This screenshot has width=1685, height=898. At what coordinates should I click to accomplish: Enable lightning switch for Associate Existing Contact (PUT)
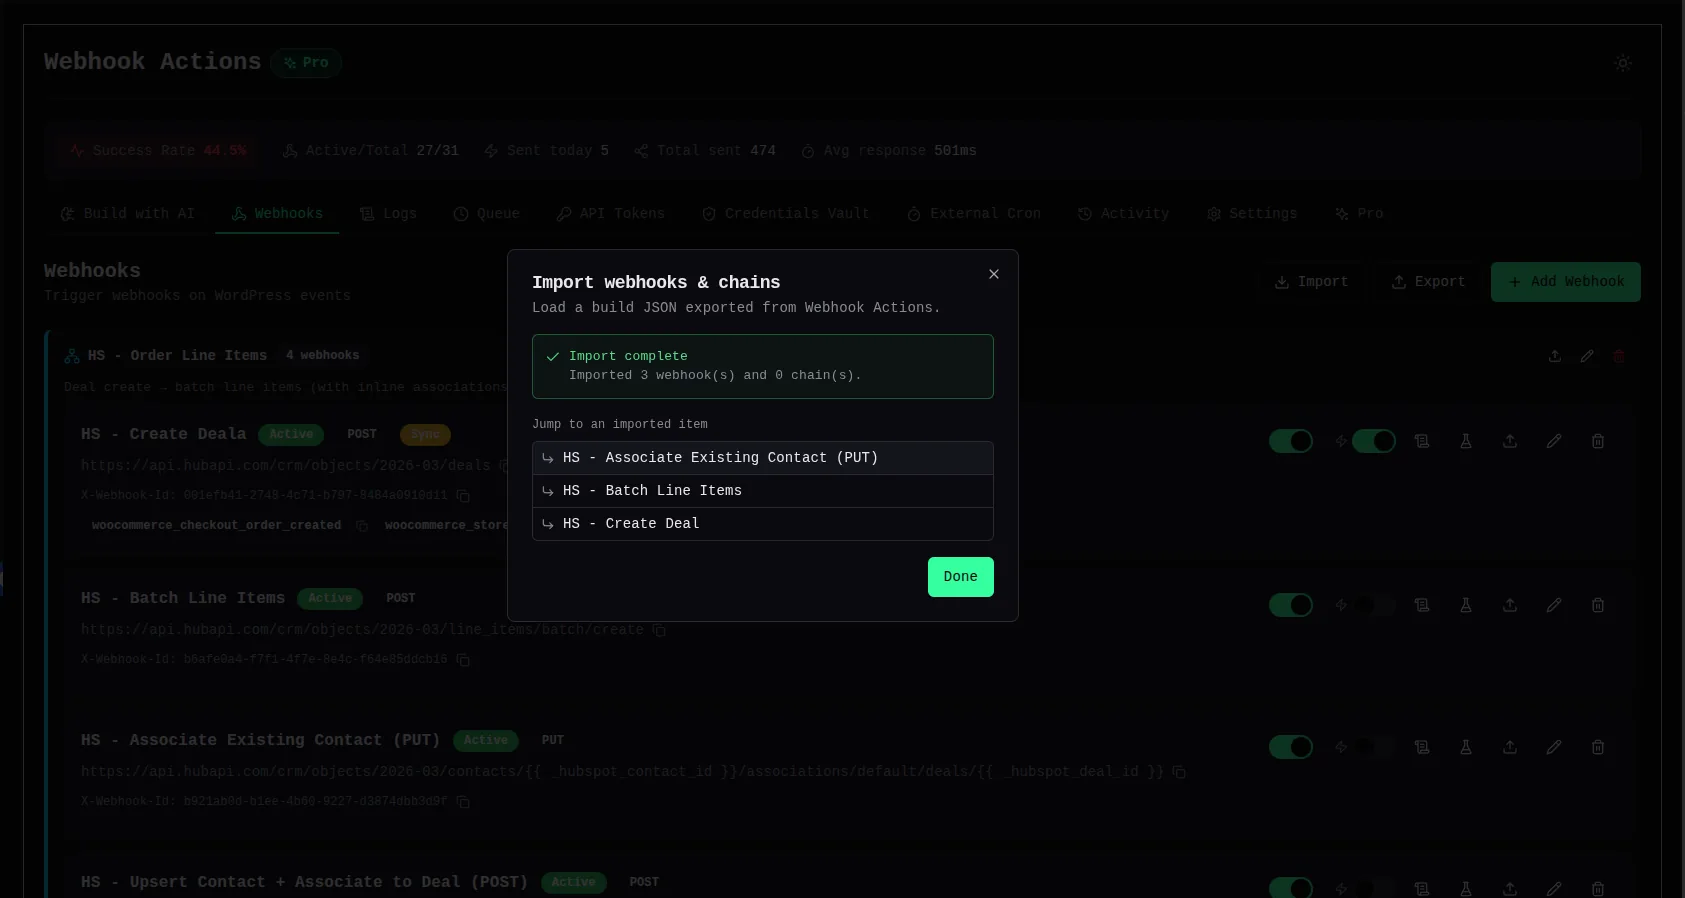tap(1374, 747)
